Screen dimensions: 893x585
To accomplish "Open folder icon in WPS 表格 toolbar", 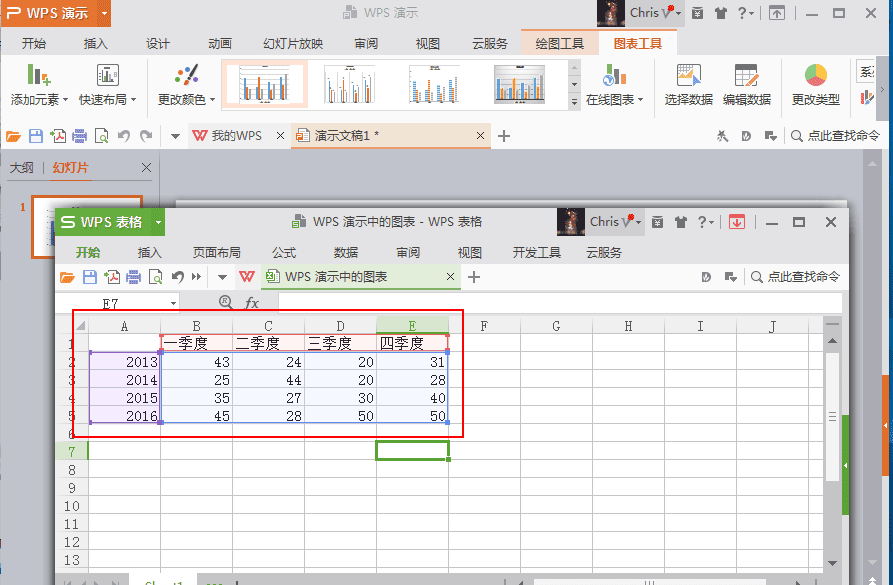I will 67,277.
